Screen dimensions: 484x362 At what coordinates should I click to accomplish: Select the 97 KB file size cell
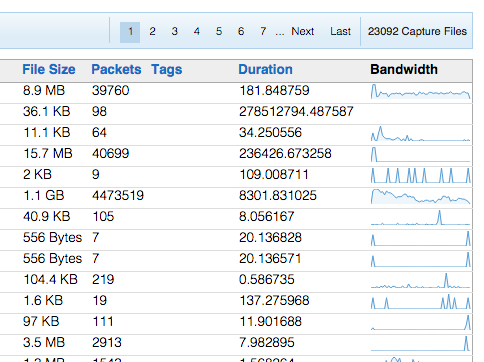tap(41, 322)
